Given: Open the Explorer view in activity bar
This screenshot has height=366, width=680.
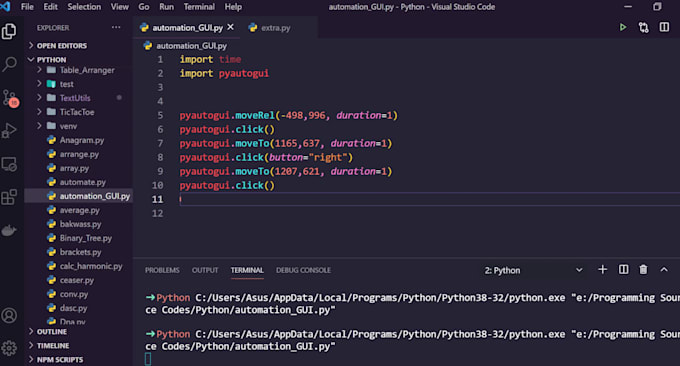Looking at the screenshot, I should (x=9, y=32).
